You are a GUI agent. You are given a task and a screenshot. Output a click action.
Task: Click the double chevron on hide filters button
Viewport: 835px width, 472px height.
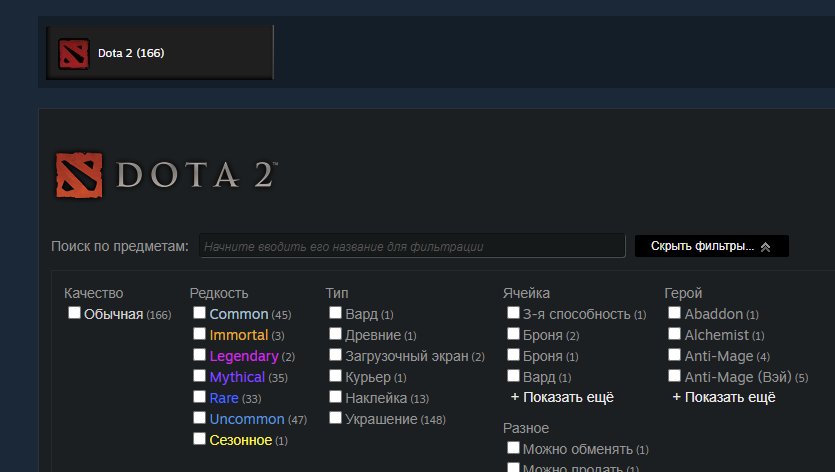point(766,246)
